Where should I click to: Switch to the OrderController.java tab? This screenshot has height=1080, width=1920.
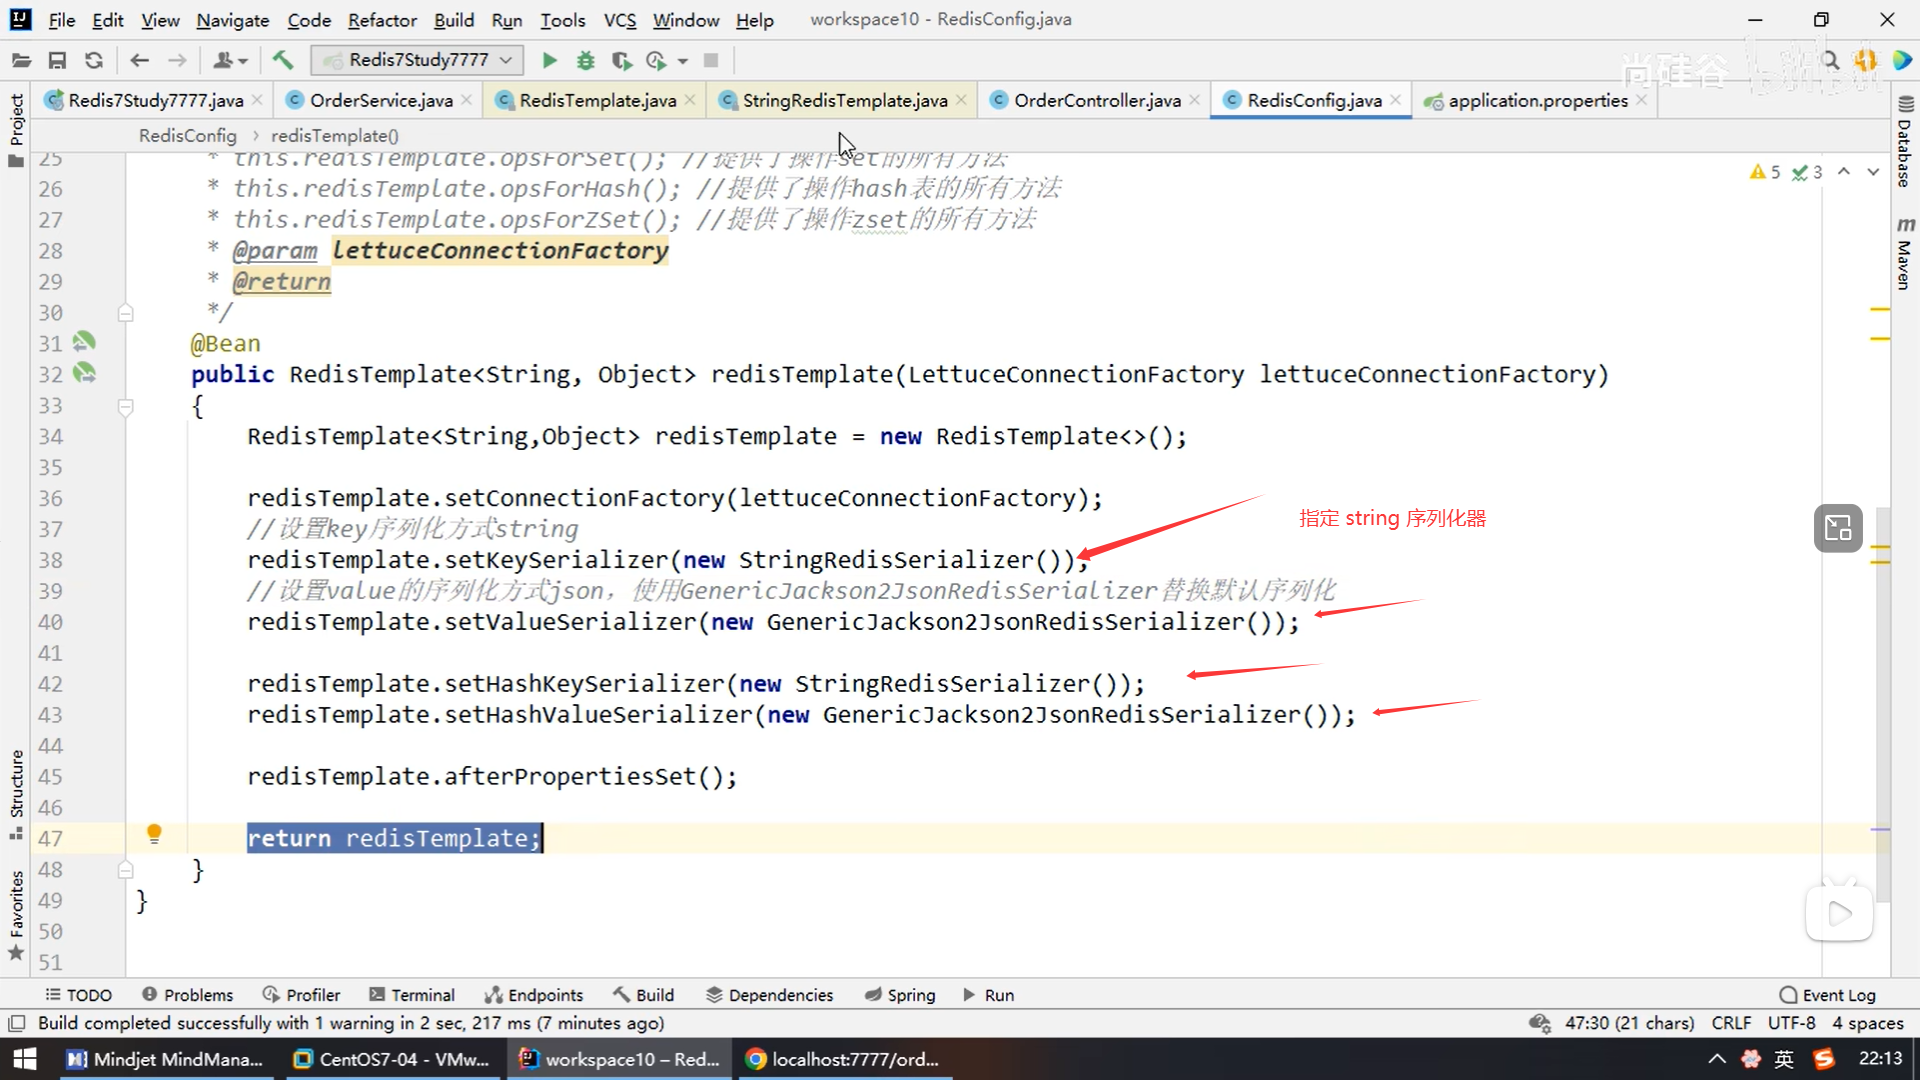click(x=1096, y=100)
